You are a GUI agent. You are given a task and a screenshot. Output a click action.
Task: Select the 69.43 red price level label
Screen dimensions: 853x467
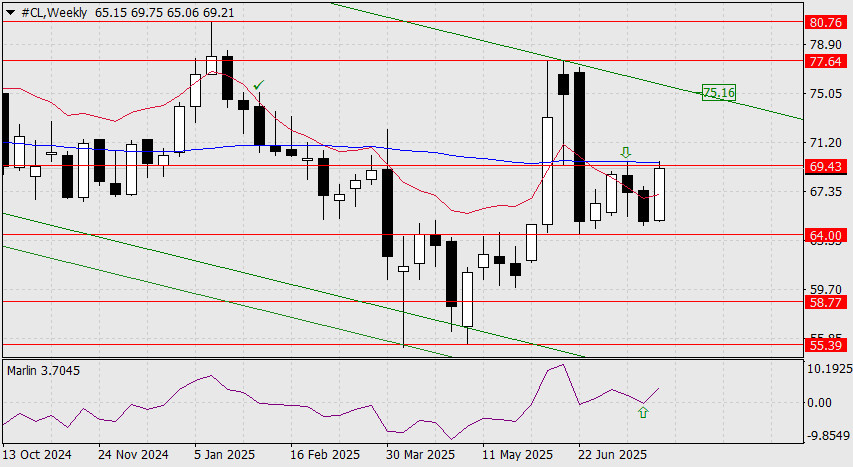(825, 166)
